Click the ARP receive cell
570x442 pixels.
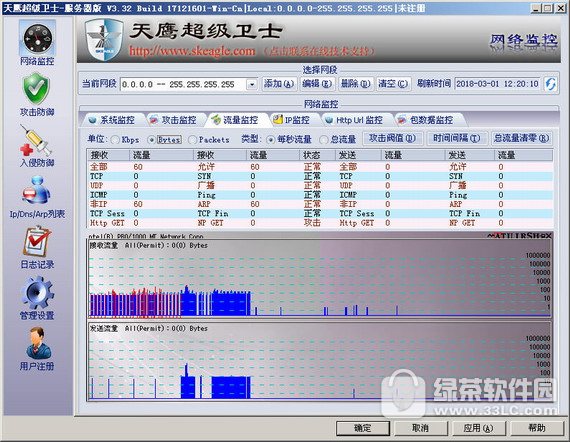tap(204, 204)
